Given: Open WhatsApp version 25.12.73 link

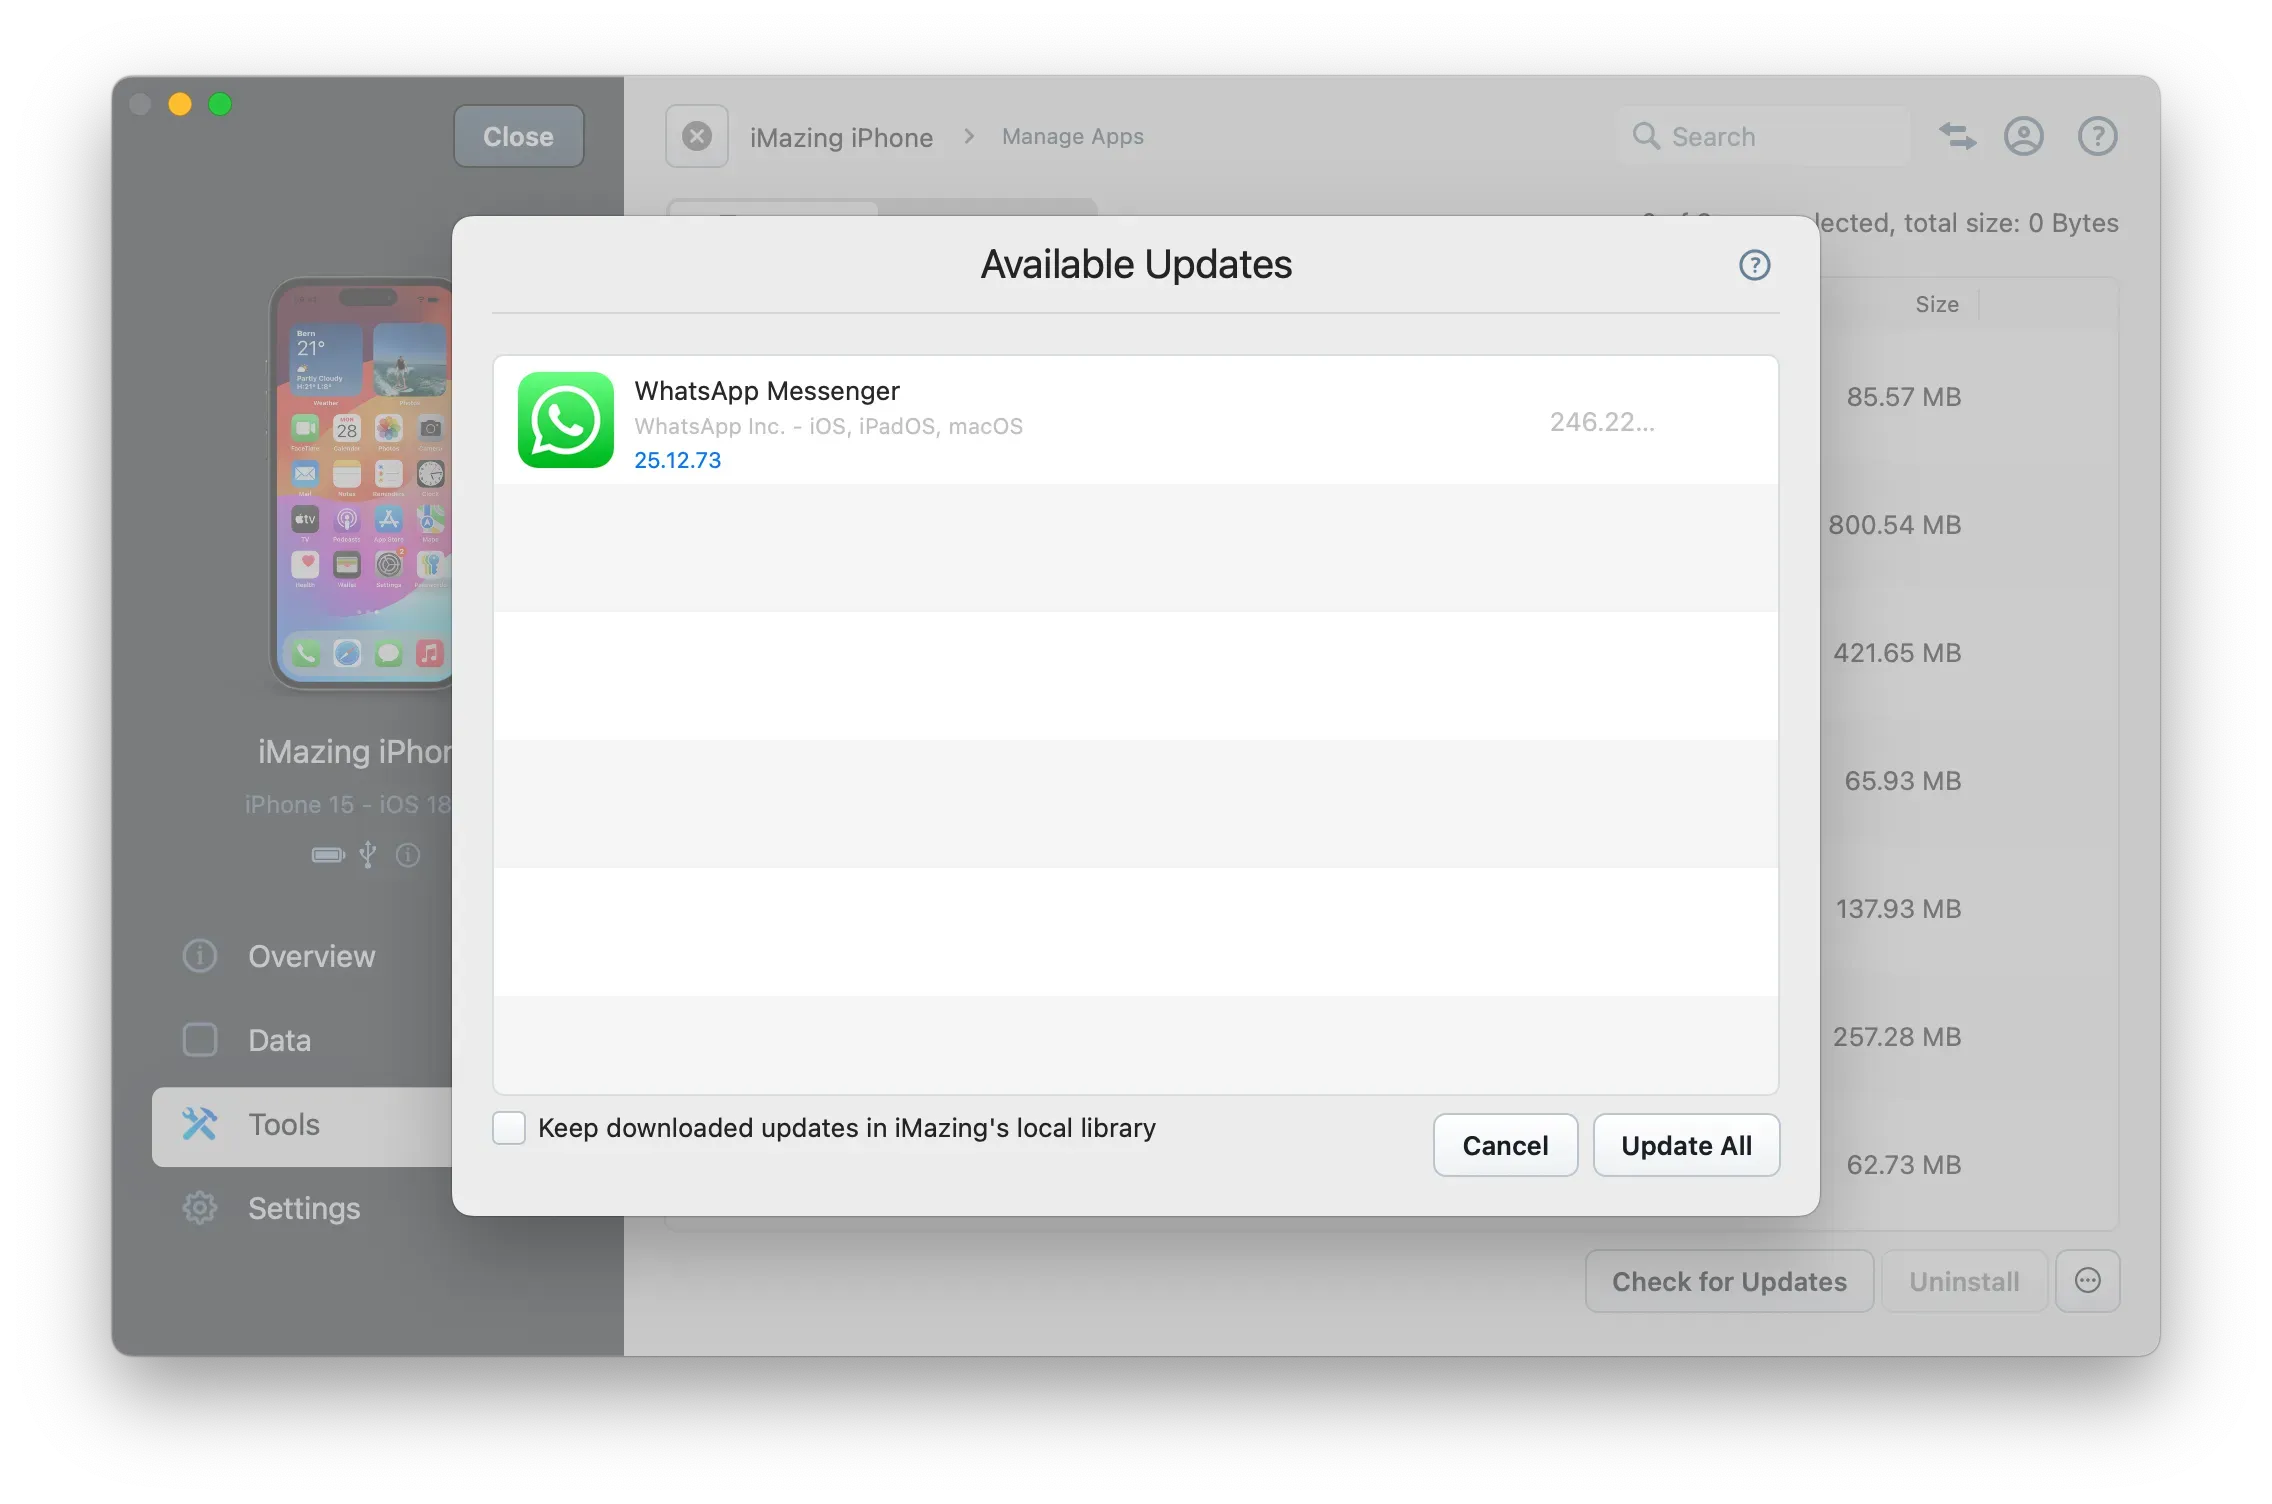Looking at the screenshot, I should point(677,460).
